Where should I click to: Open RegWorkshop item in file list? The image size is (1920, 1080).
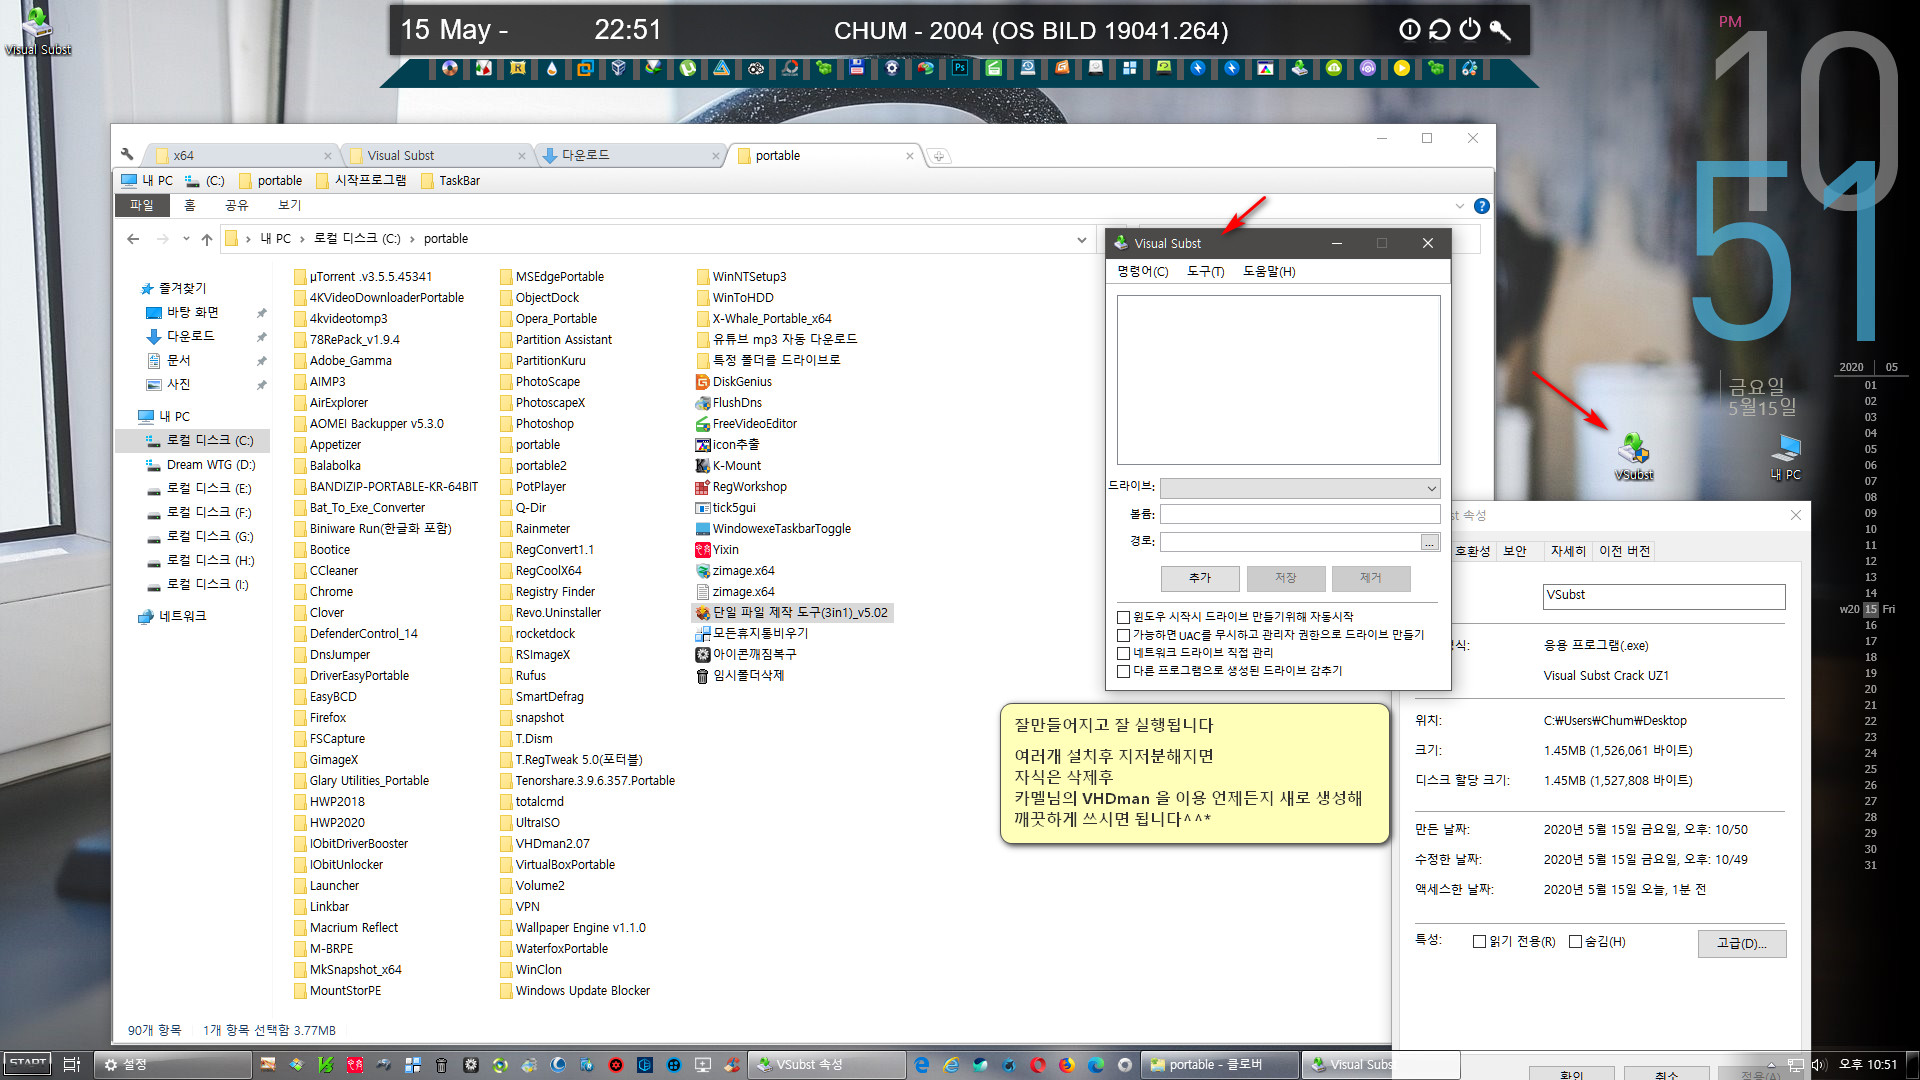click(x=741, y=487)
